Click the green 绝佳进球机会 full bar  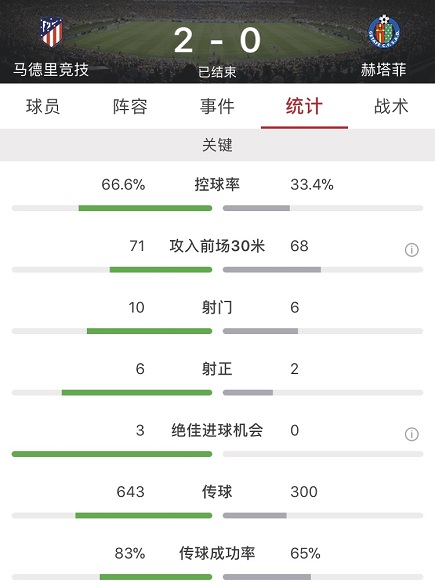[112, 454]
